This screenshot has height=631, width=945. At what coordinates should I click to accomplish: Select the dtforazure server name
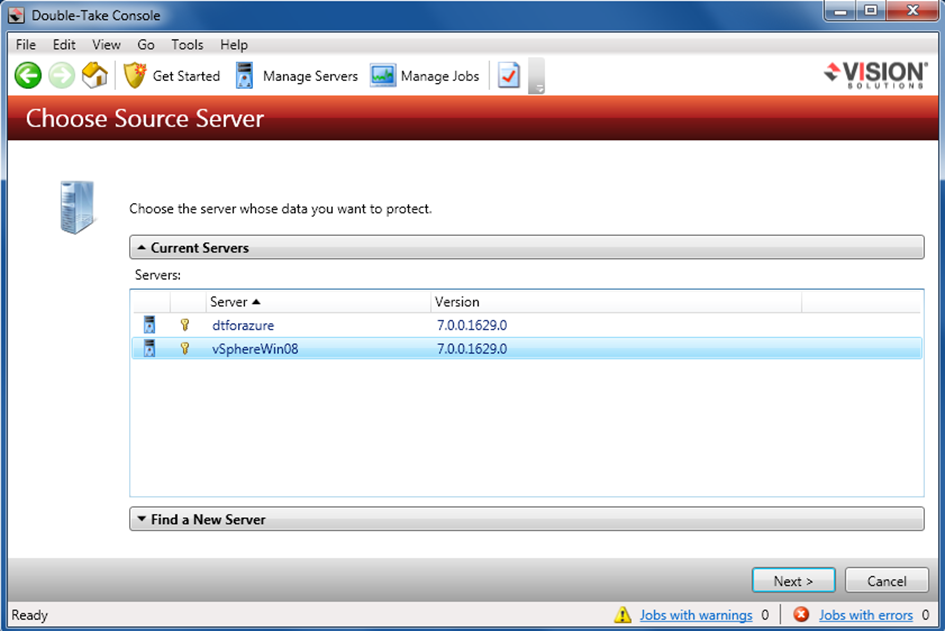pos(243,325)
